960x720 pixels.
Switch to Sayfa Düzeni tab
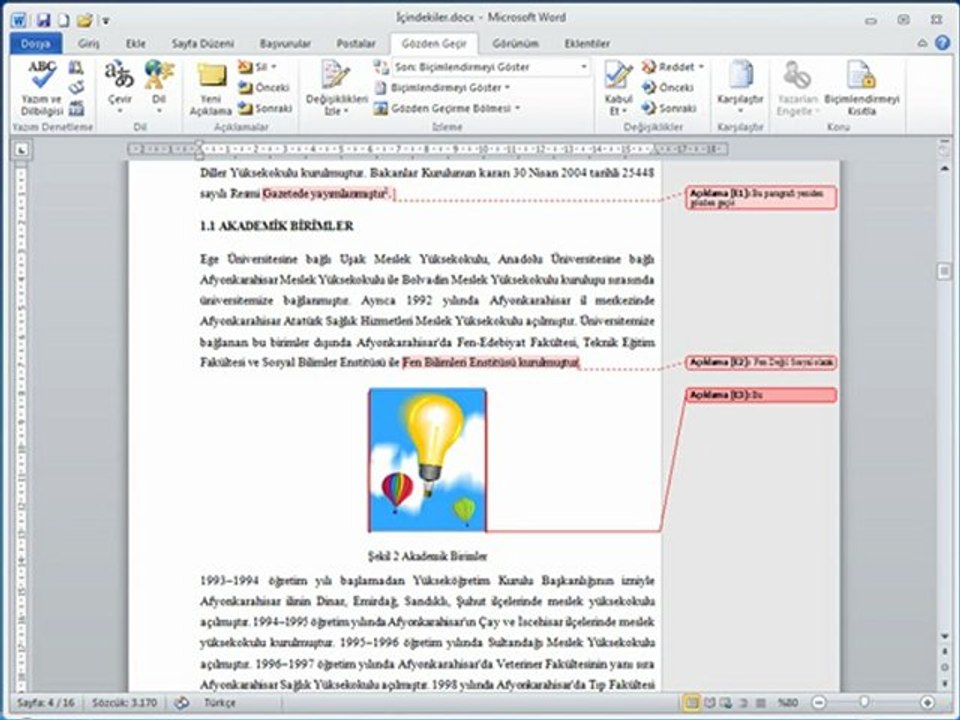202,43
